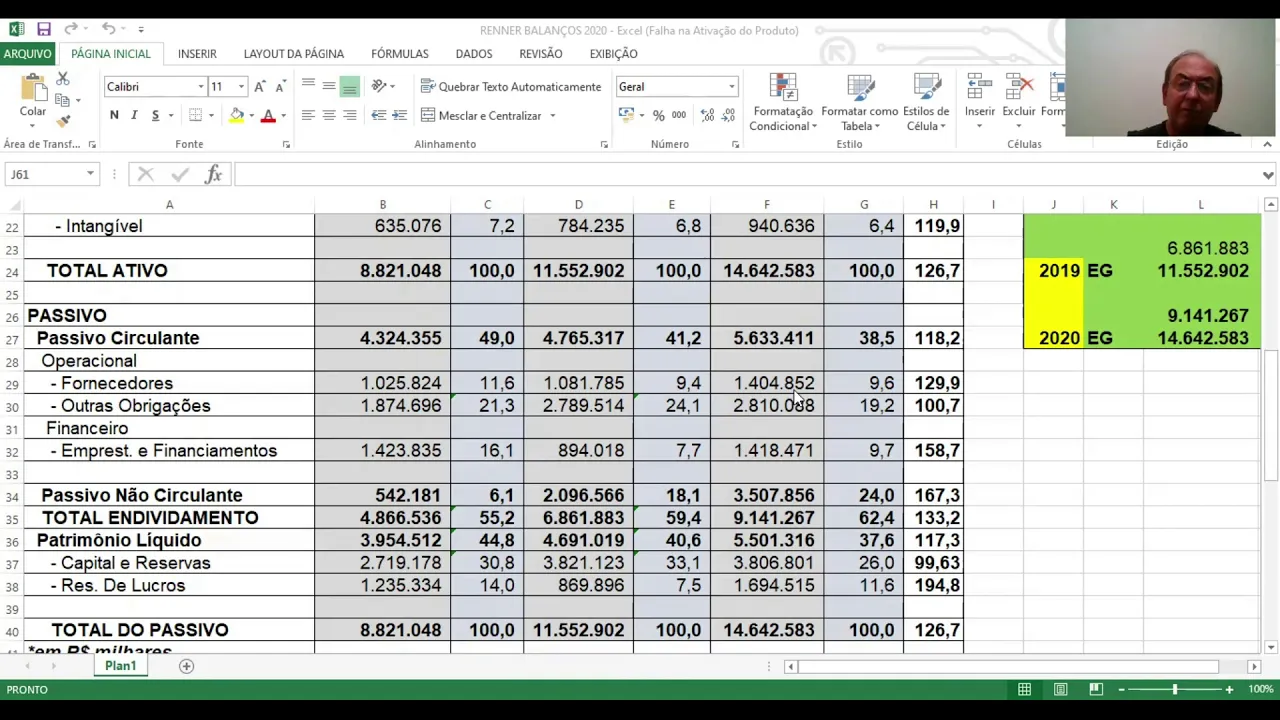
Task: Open Estilos de Célula
Action: pos(926,102)
